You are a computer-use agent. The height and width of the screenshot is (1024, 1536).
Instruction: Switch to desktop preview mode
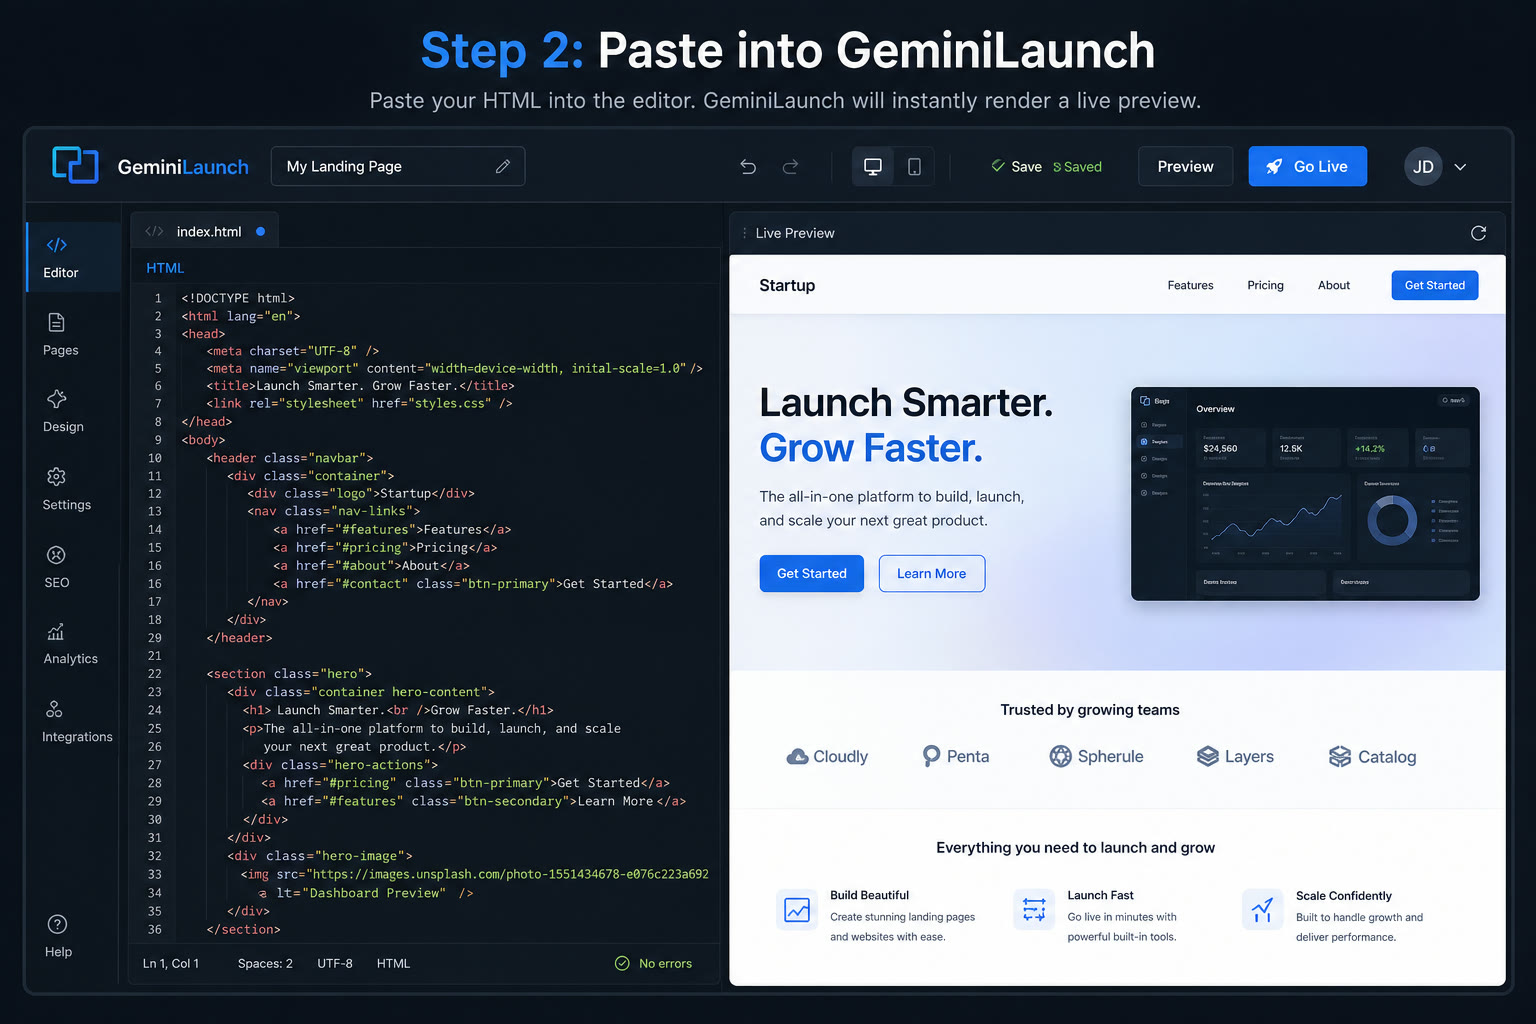coord(873,167)
